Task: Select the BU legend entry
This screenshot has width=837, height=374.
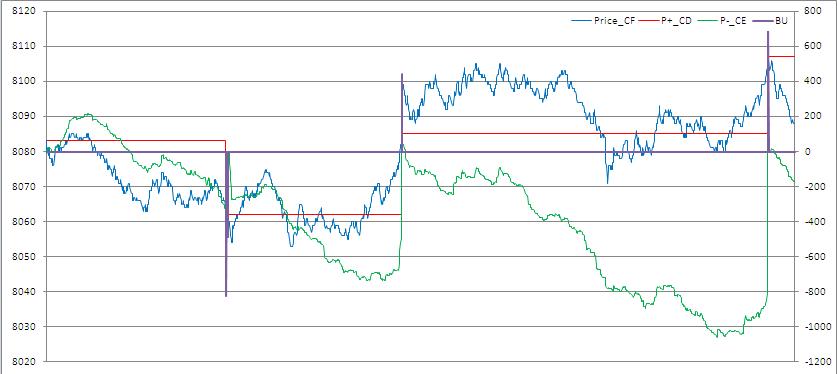Action: coord(769,22)
